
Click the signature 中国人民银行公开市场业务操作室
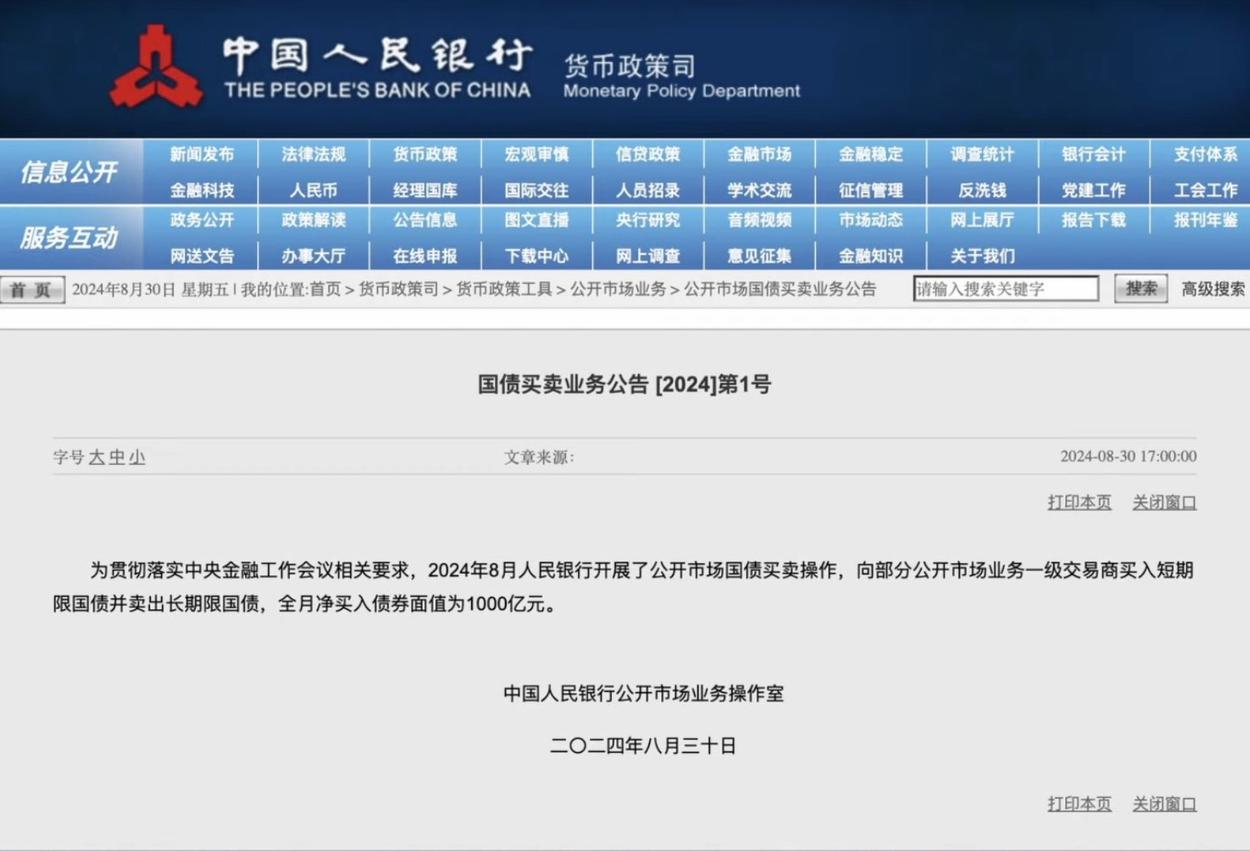pos(643,693)
